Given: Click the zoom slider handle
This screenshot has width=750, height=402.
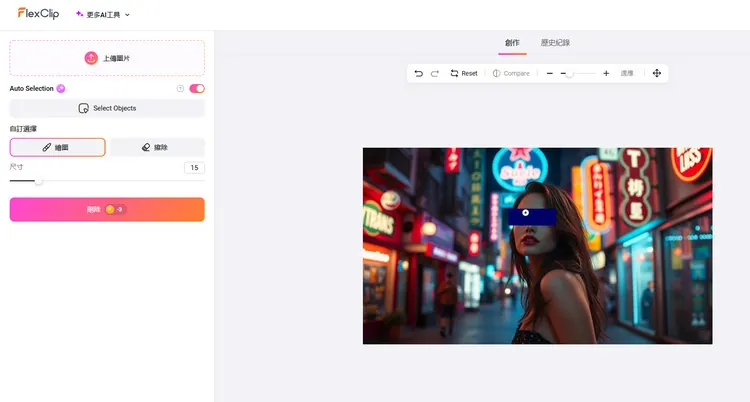Looking at the screenshot, I should tap(569, 74).
